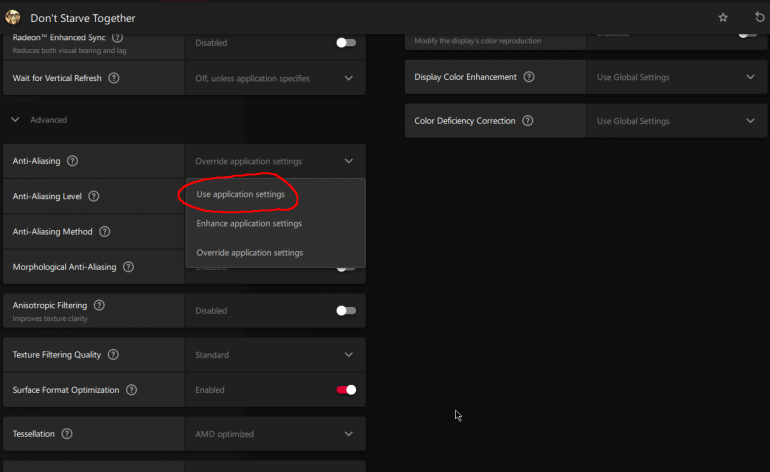Screen dimensions: 770x472
Task: Choose Enhance application settings option
Action: pyautogui.click(x=249, y=223)
